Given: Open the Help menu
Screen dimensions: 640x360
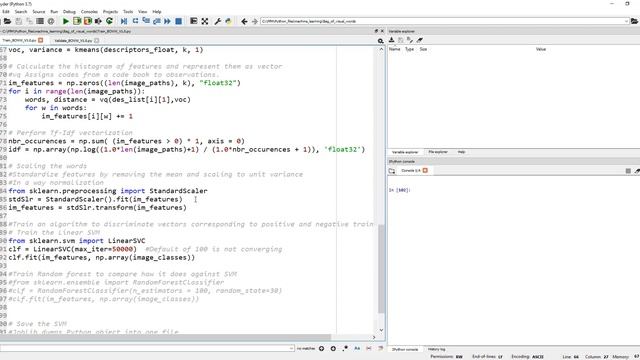Looking at the screenshot, I should (x=157, y=12).
